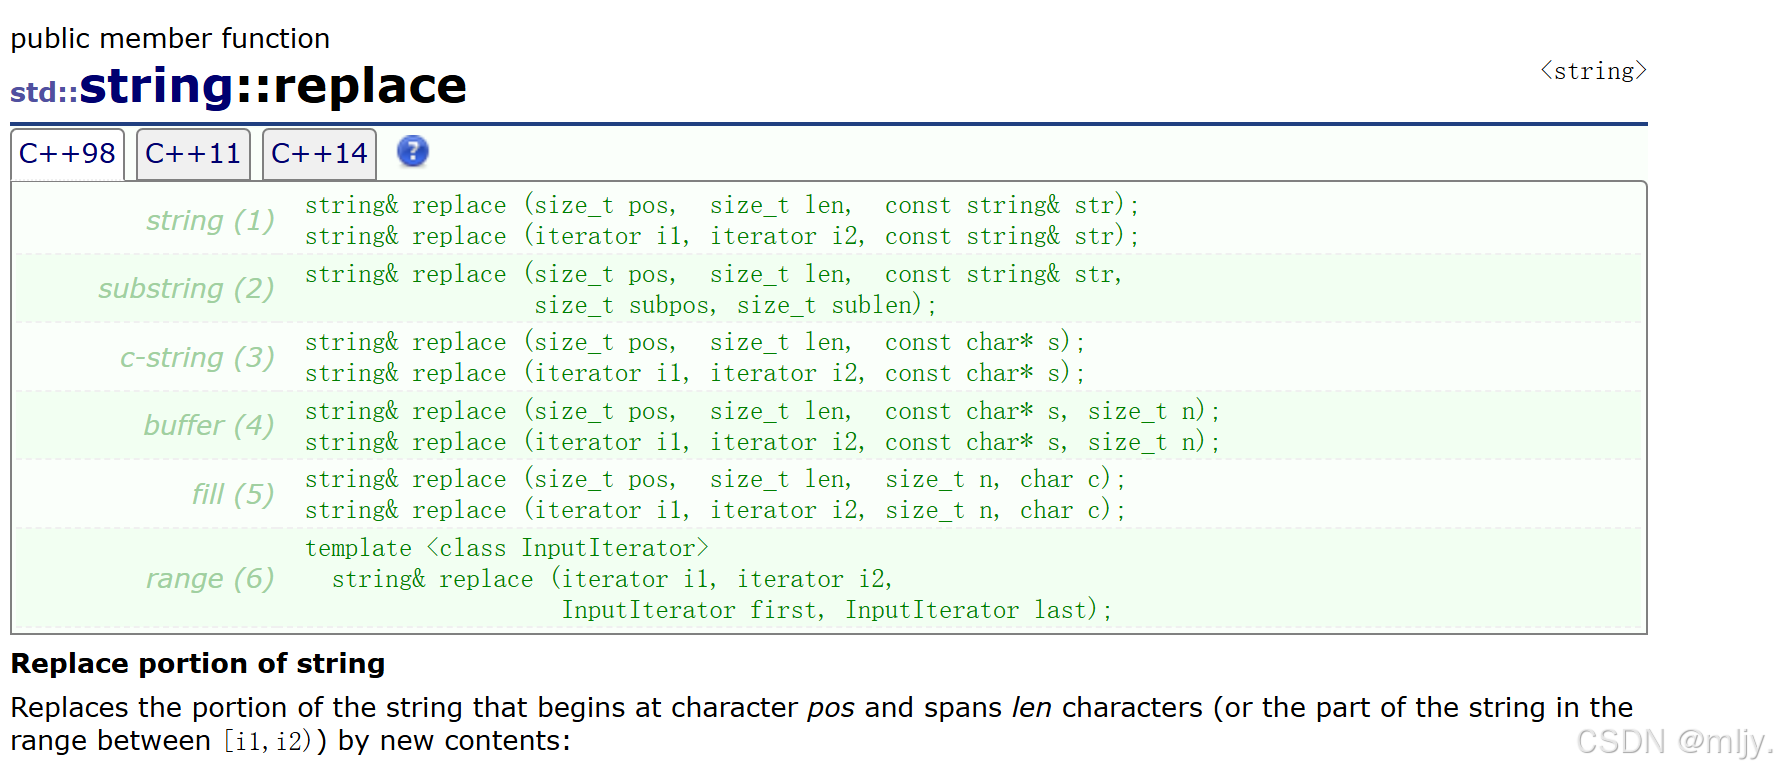This screenshot has height=771, width=1779.
Task: Open the blue help question-mark icon
Action: [413, 152]
